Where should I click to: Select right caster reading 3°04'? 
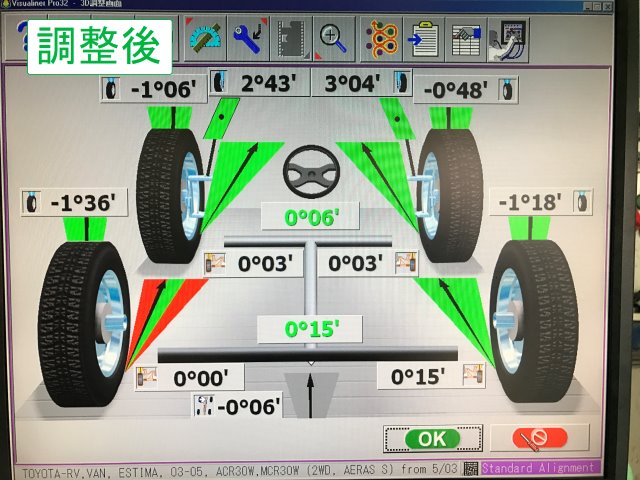(x=352, y=81)
